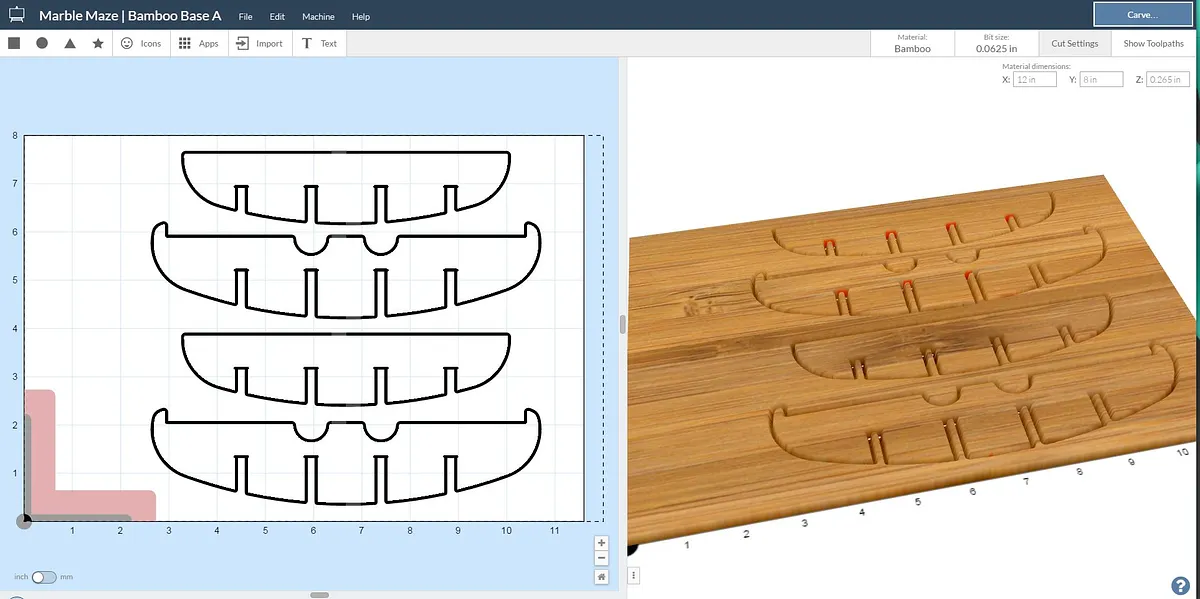Open the Cut Settings panel
Viewport: 1200px width, 599px height.
[x=1075, y=43]
